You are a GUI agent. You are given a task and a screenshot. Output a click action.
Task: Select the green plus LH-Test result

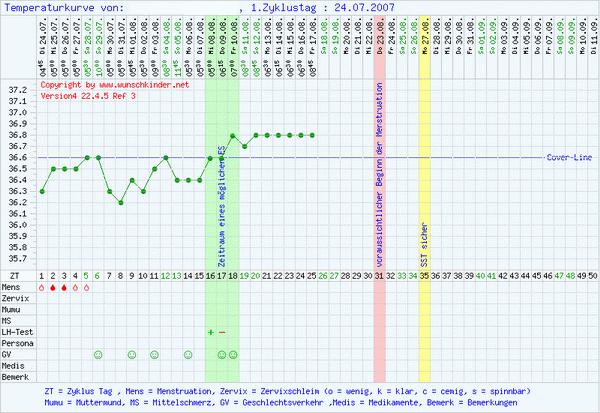pyautogui.click(x=211, y=332)
